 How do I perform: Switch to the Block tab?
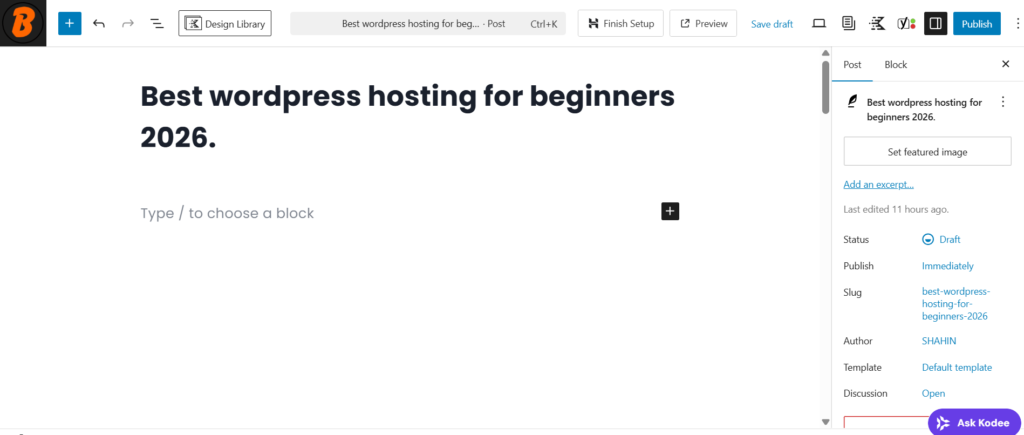[x=895, y=64]
